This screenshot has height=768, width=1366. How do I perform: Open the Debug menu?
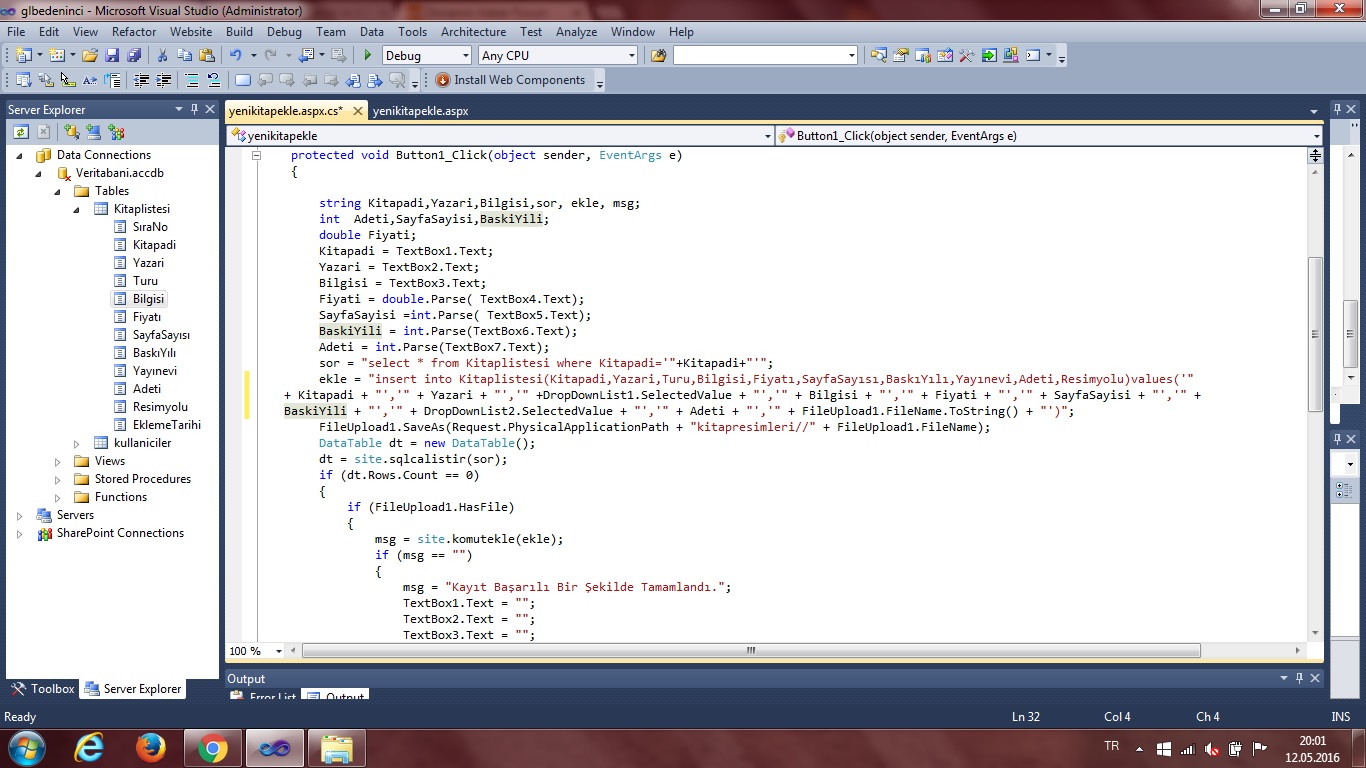[x=284, y=32]
